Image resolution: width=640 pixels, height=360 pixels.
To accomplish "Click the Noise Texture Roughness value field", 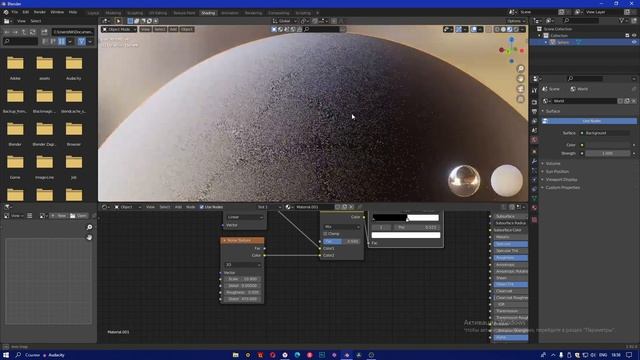I will (x=242, y=292).
